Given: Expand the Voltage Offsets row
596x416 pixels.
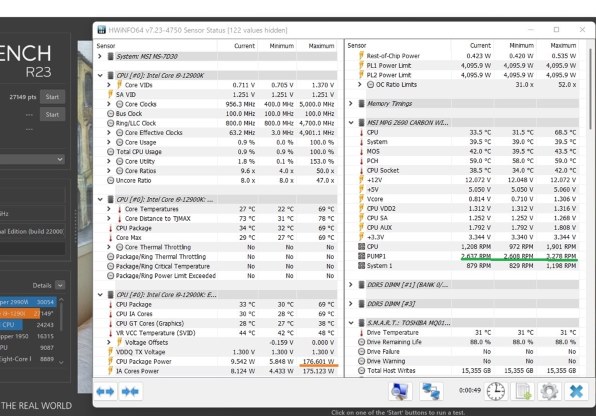Looking at the screenshot, I should (x=109, y=342).
